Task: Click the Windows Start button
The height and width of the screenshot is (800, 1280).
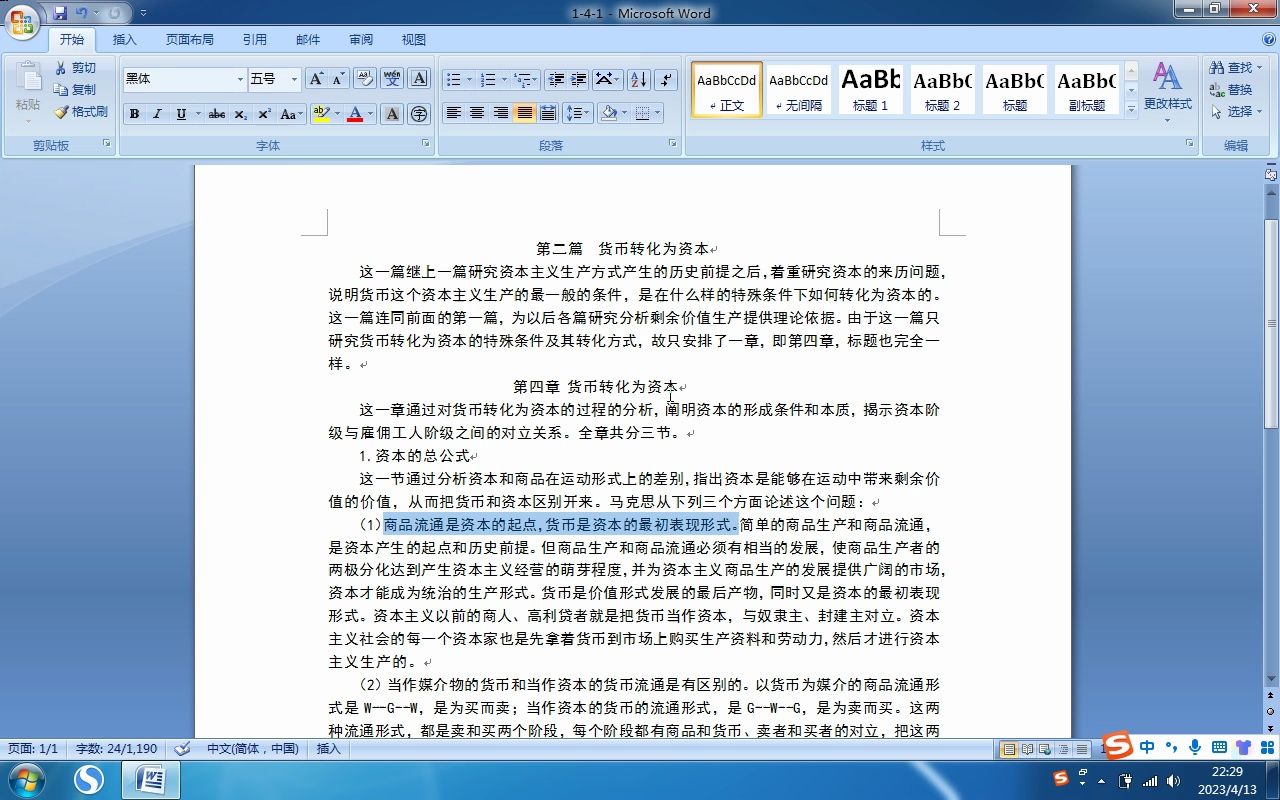Action: pos(24,779)
